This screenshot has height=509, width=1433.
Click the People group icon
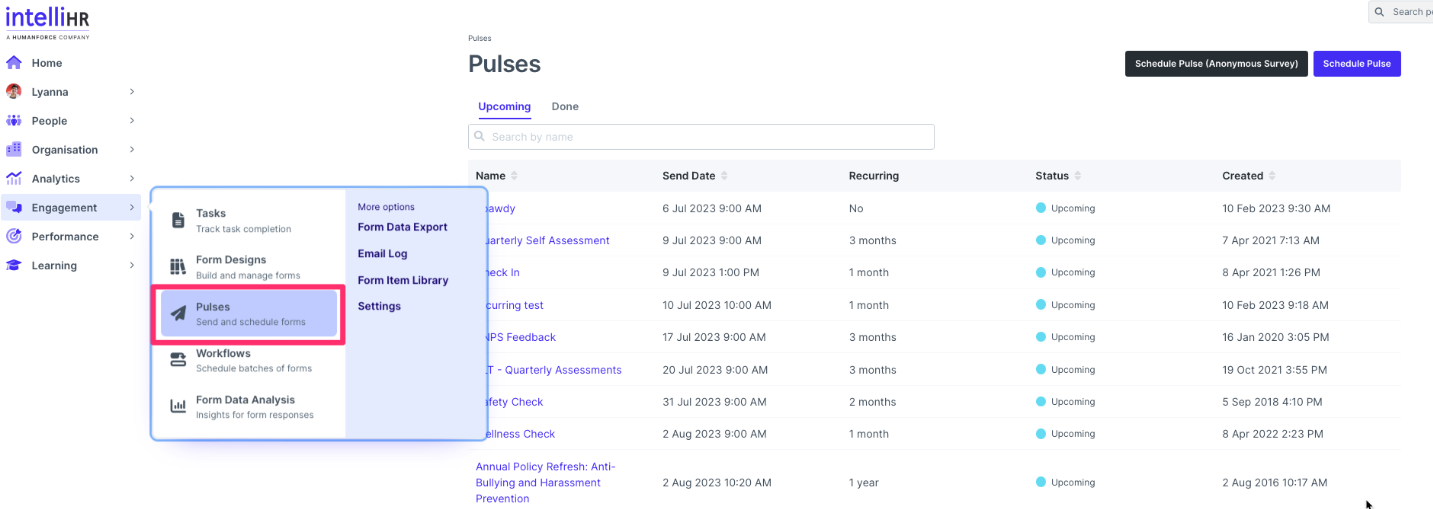click(14, 121)
